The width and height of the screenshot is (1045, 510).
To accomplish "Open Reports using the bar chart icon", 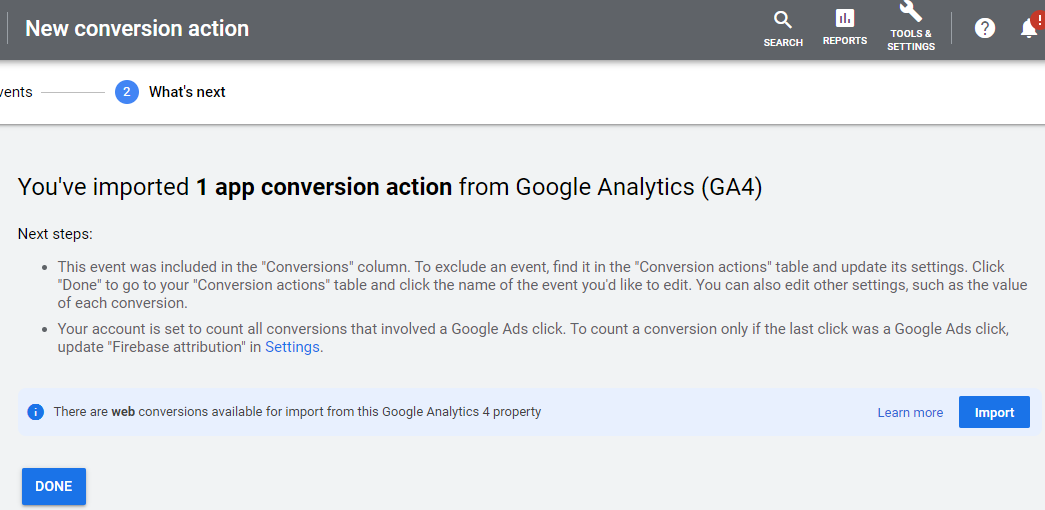I will [x=845, y=19].
